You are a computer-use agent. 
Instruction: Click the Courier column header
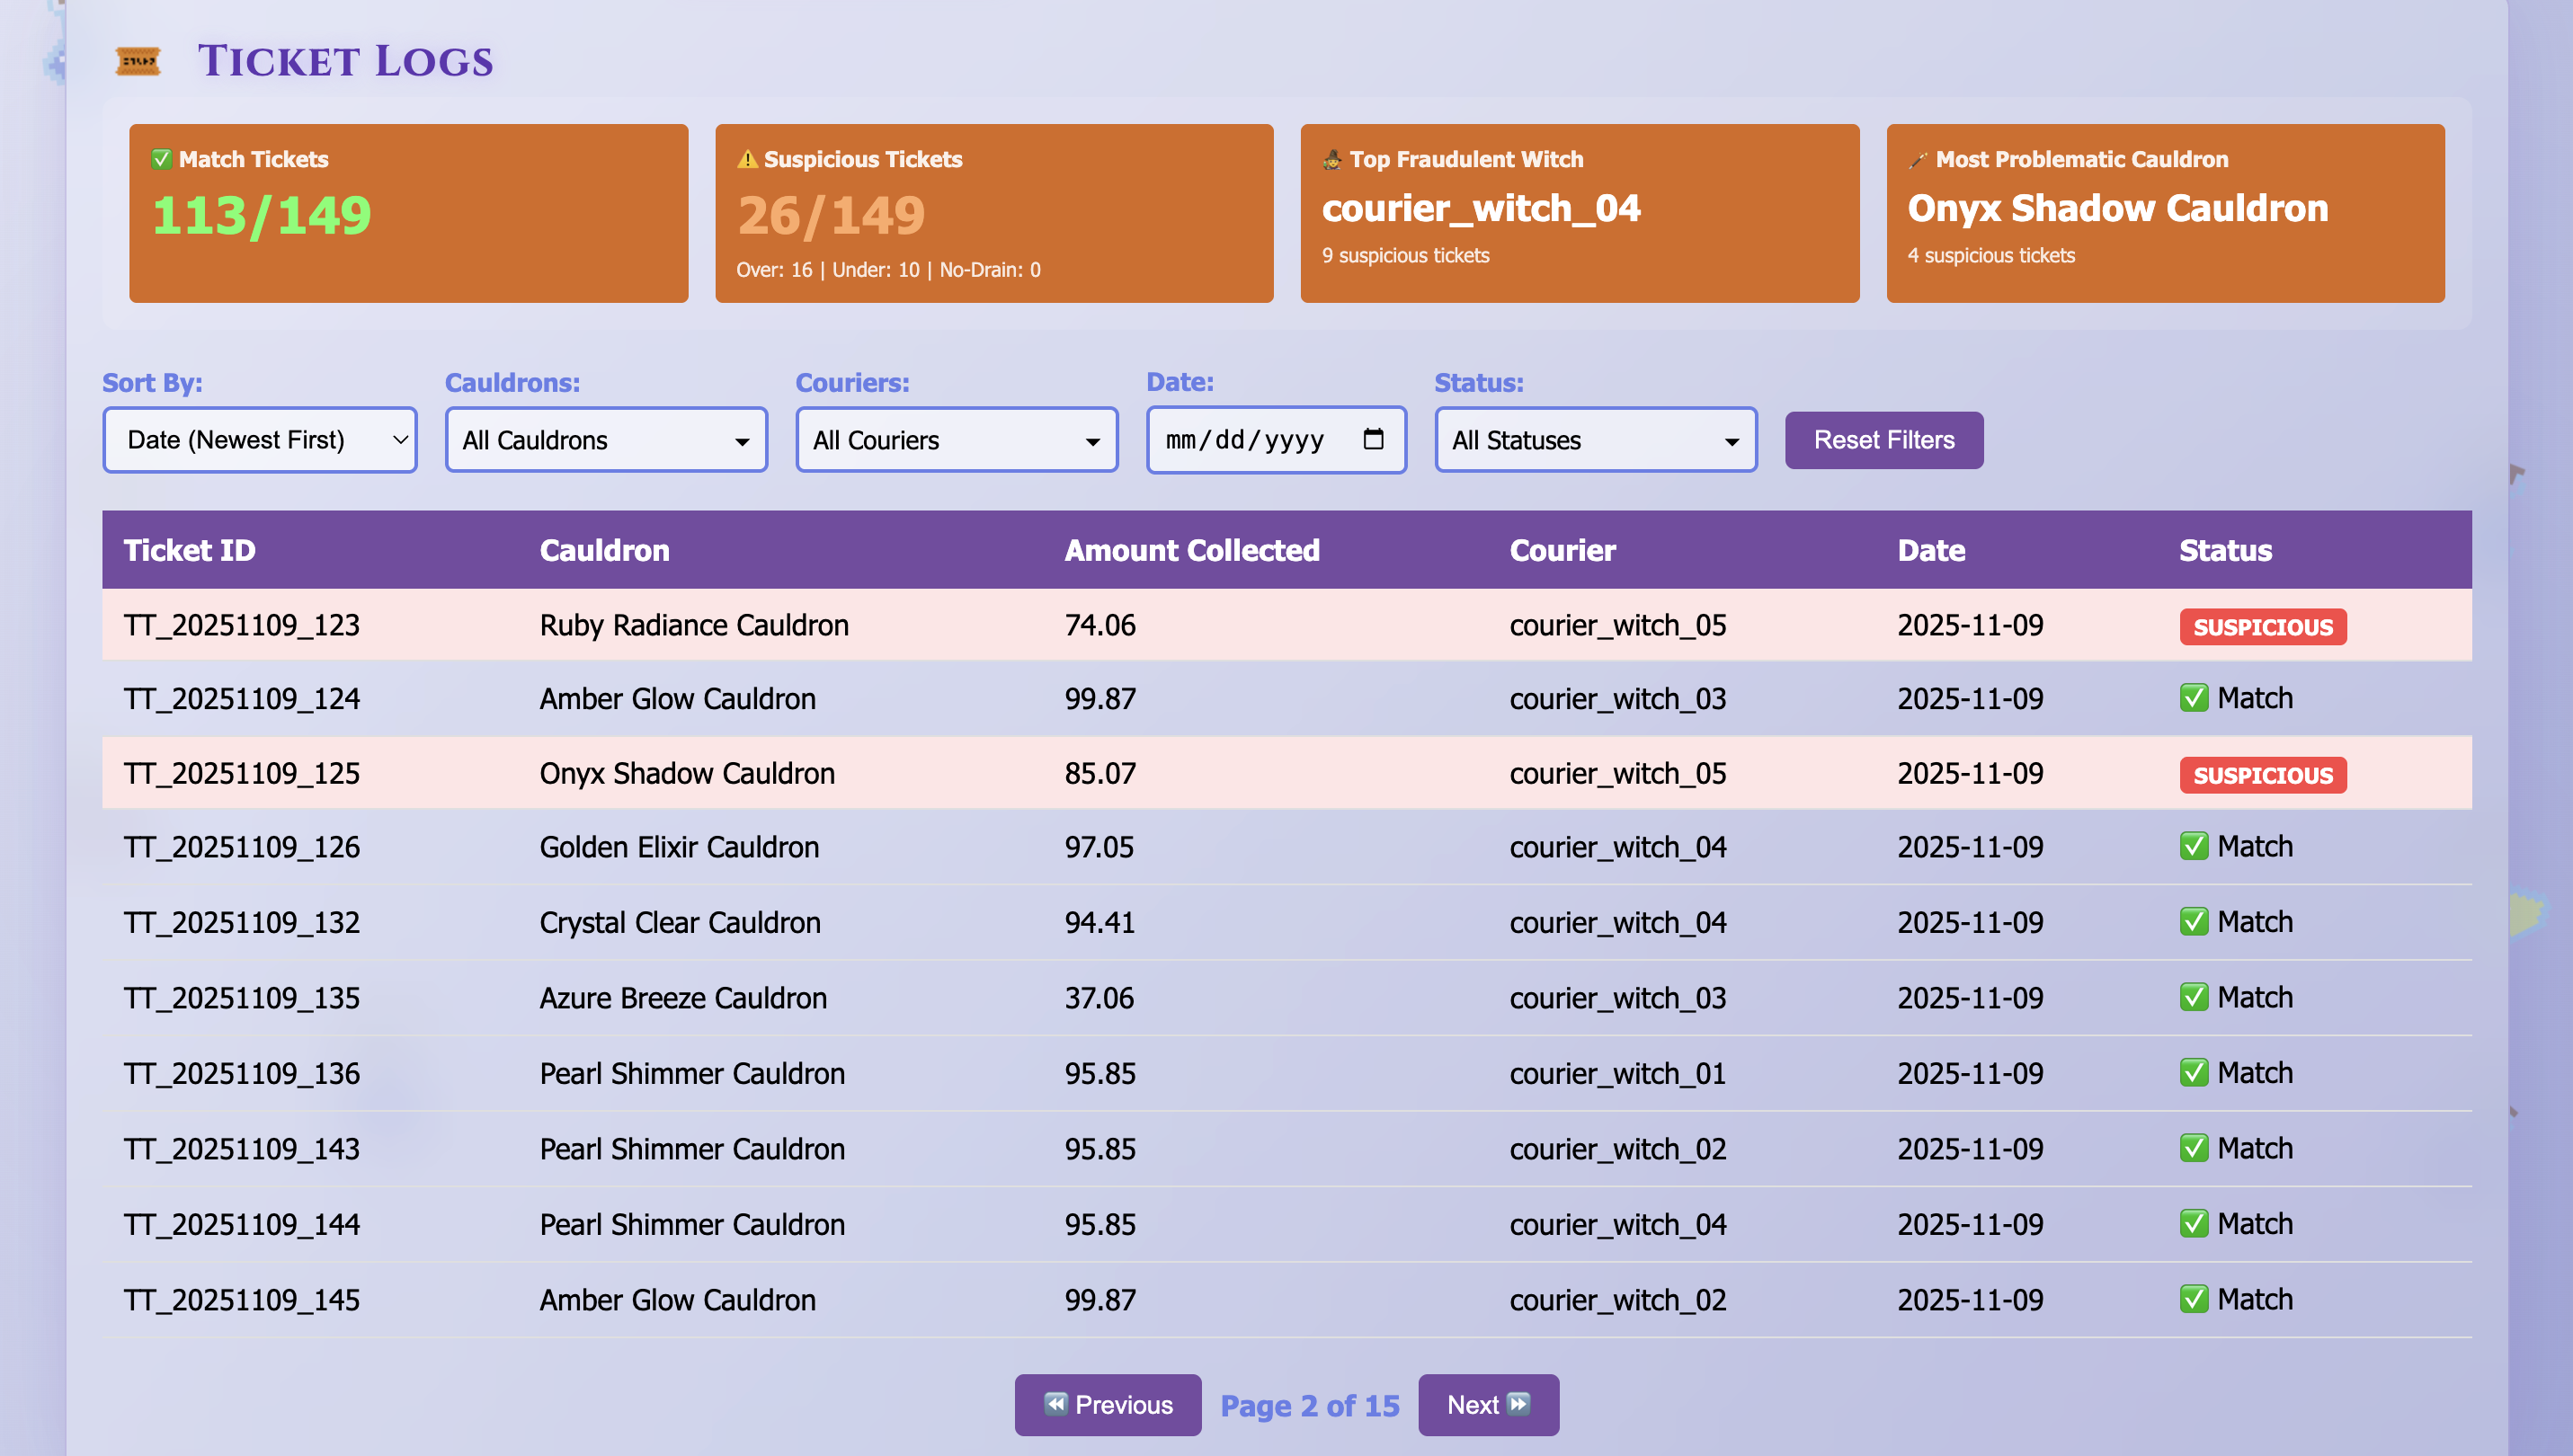(1562, 550)
